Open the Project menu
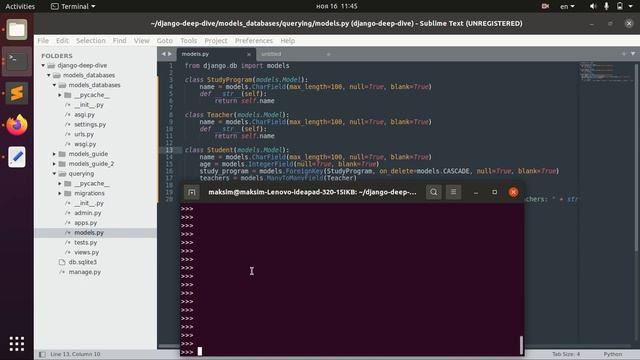Screen dimensions: 640x360 (x=216, y=40)
